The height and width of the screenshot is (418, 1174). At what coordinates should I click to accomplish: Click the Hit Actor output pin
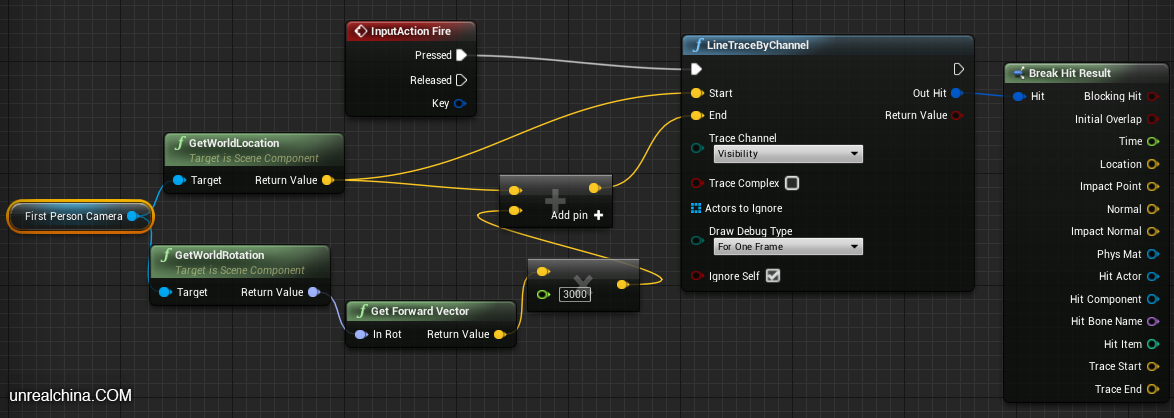(1153, 276)
